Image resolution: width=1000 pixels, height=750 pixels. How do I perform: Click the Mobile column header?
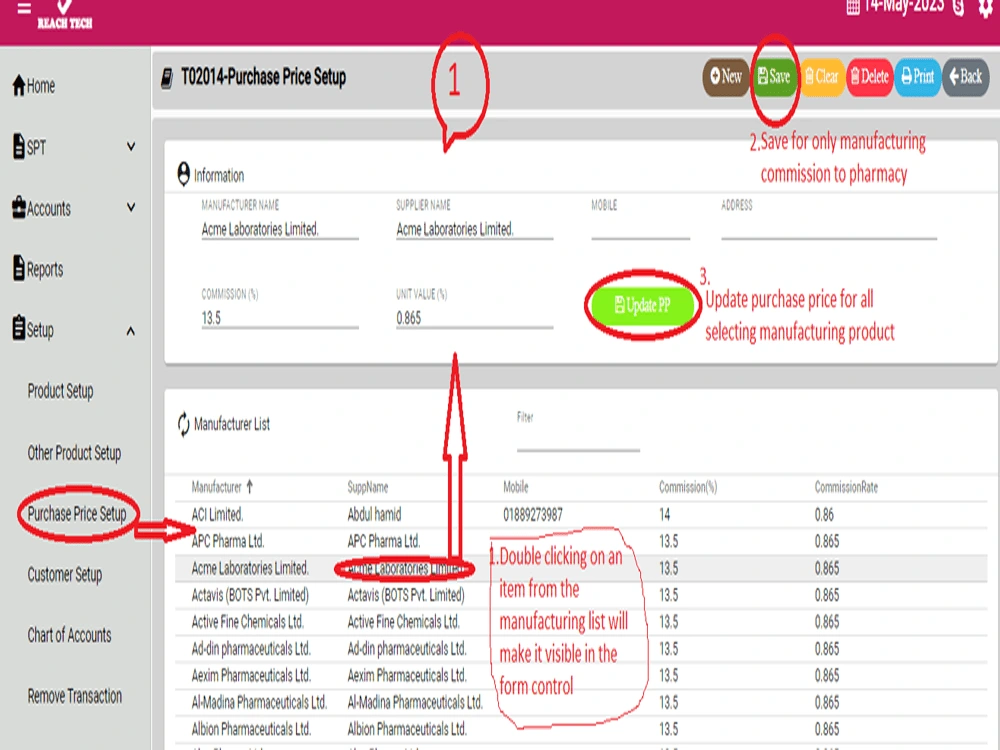coord(515,487)
